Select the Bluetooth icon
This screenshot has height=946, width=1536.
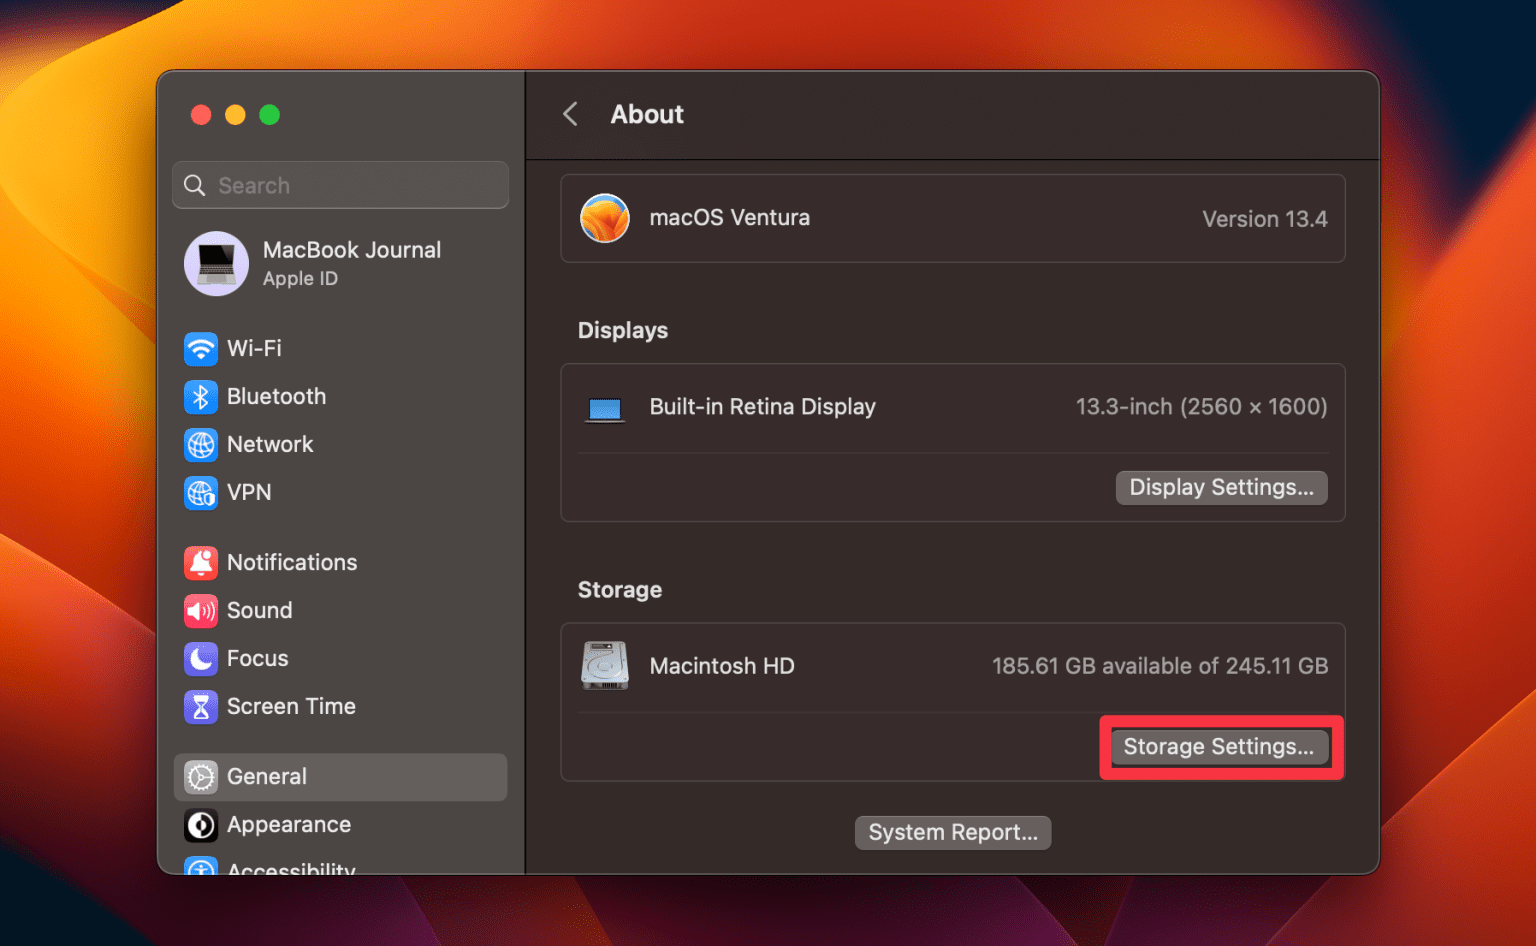201,396
